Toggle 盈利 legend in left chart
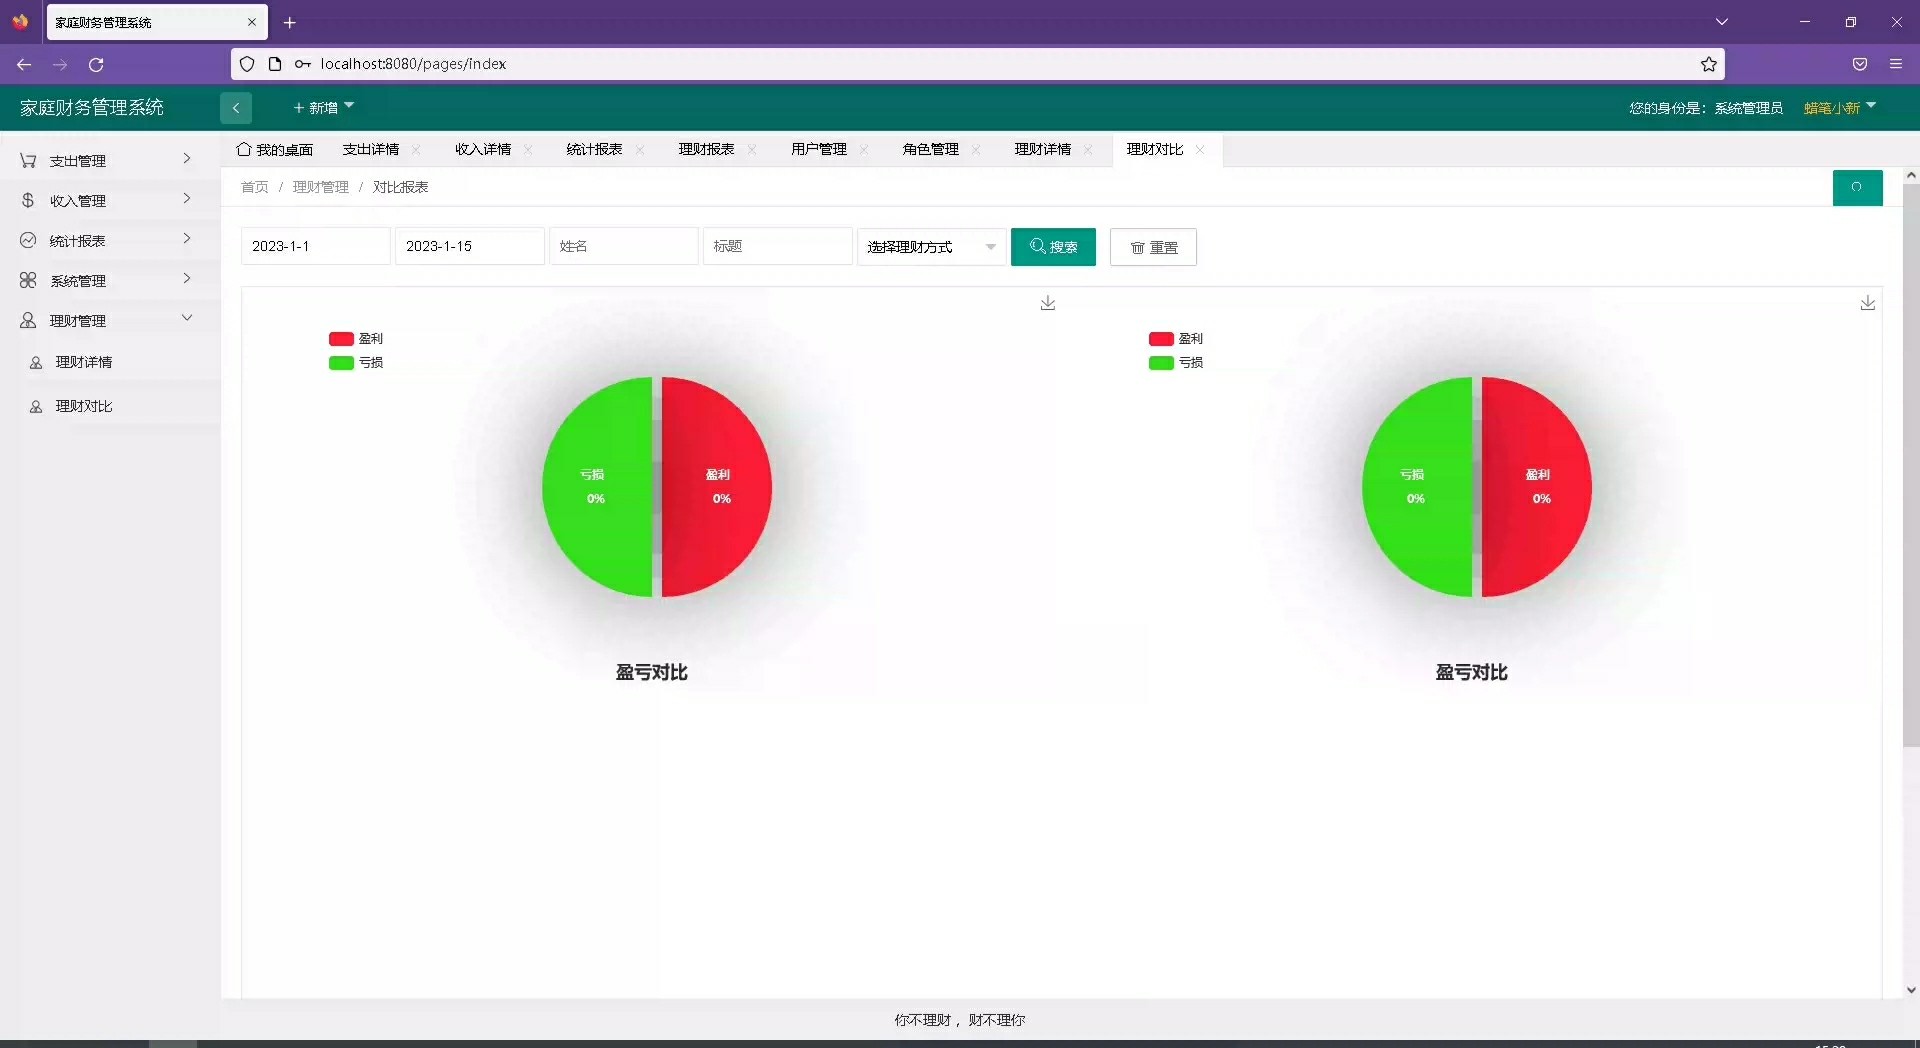Viewport: 1920px width, 1048px height. [x=356, y=339]
